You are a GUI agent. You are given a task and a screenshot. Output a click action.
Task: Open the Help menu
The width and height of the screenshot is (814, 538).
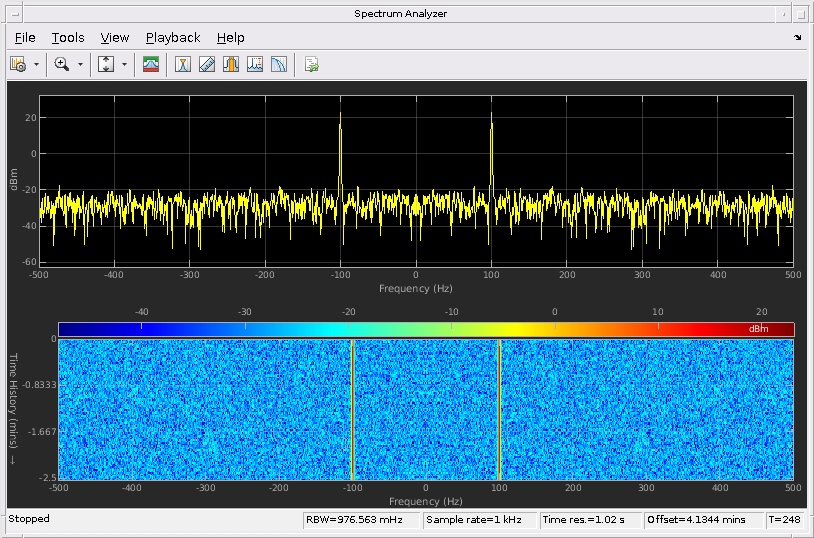[230, 37]
